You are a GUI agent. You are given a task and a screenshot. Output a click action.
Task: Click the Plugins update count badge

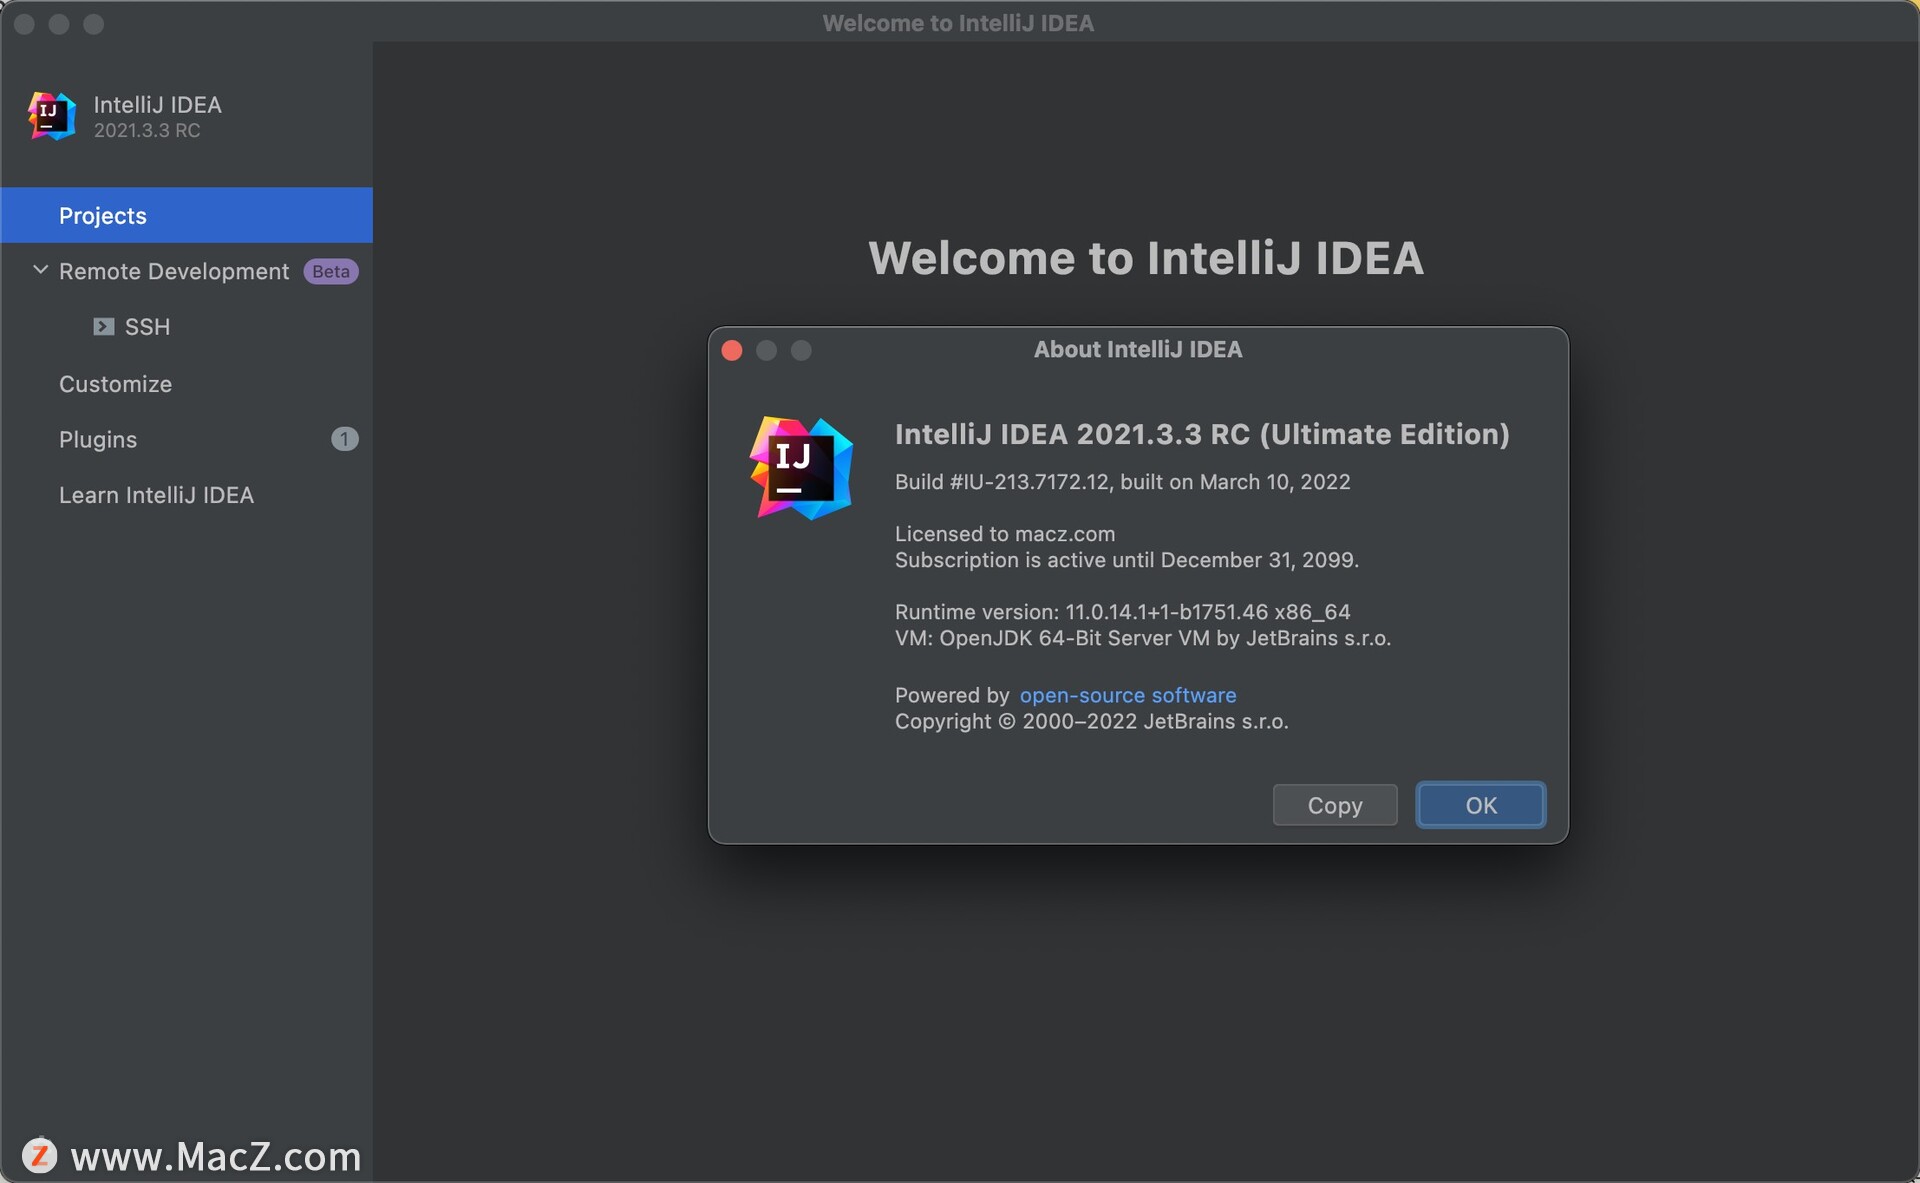[x=344, y=439]
